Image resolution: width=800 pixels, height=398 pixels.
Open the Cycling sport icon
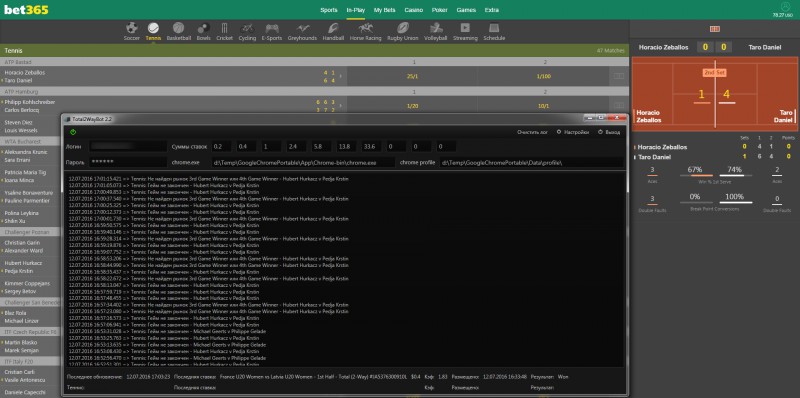247,28
